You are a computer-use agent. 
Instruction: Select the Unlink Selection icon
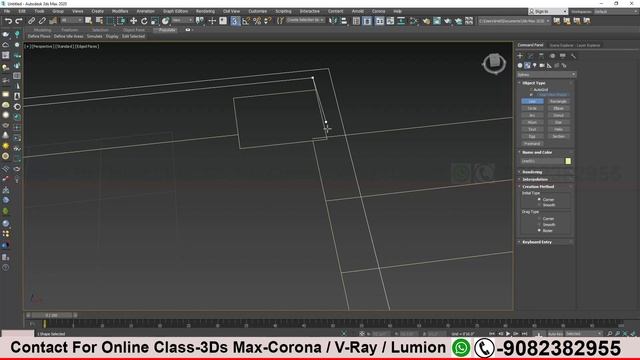pyautogui.click(x=42, y=21)
